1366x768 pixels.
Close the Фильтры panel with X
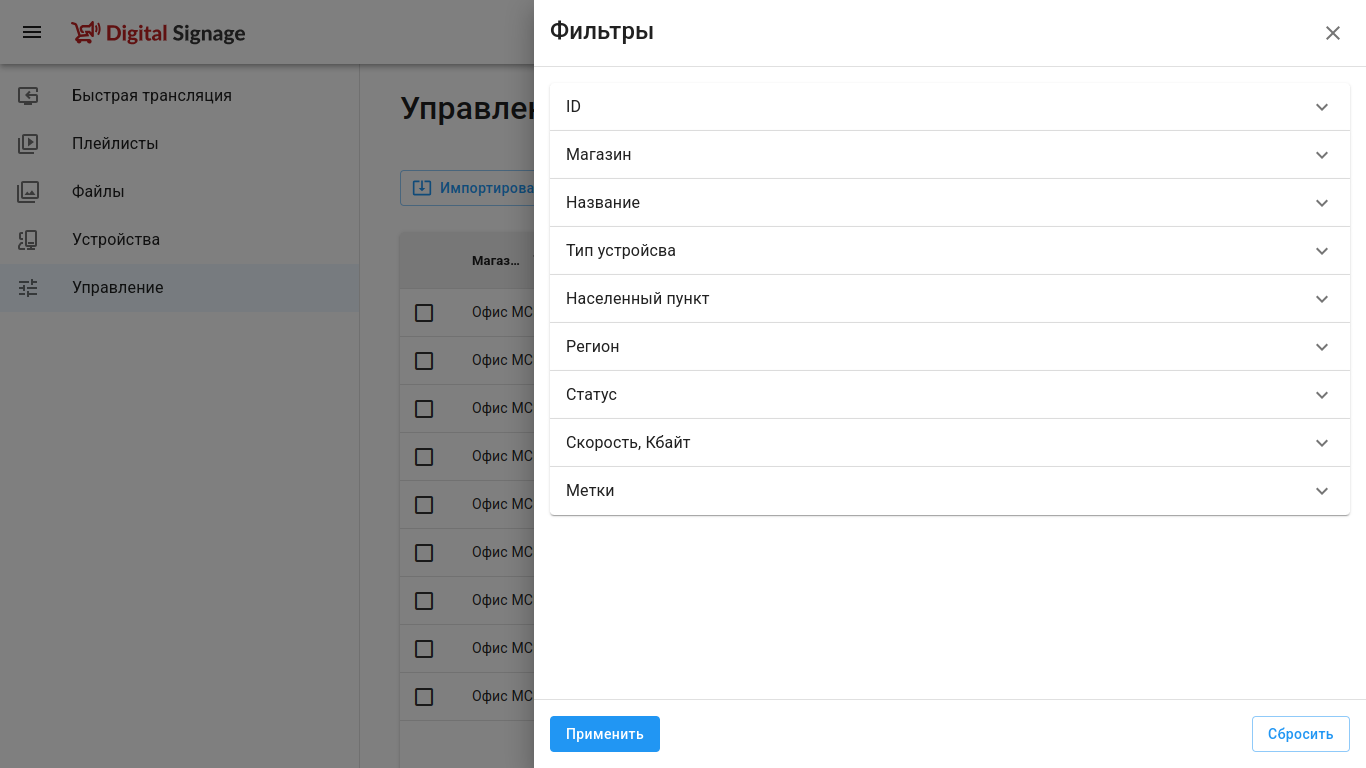(1332, 33)
